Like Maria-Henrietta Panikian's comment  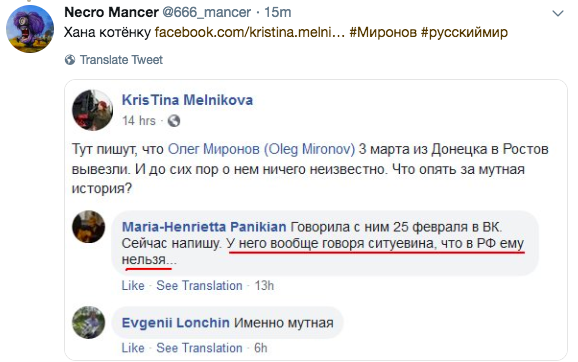click(133, 286)
